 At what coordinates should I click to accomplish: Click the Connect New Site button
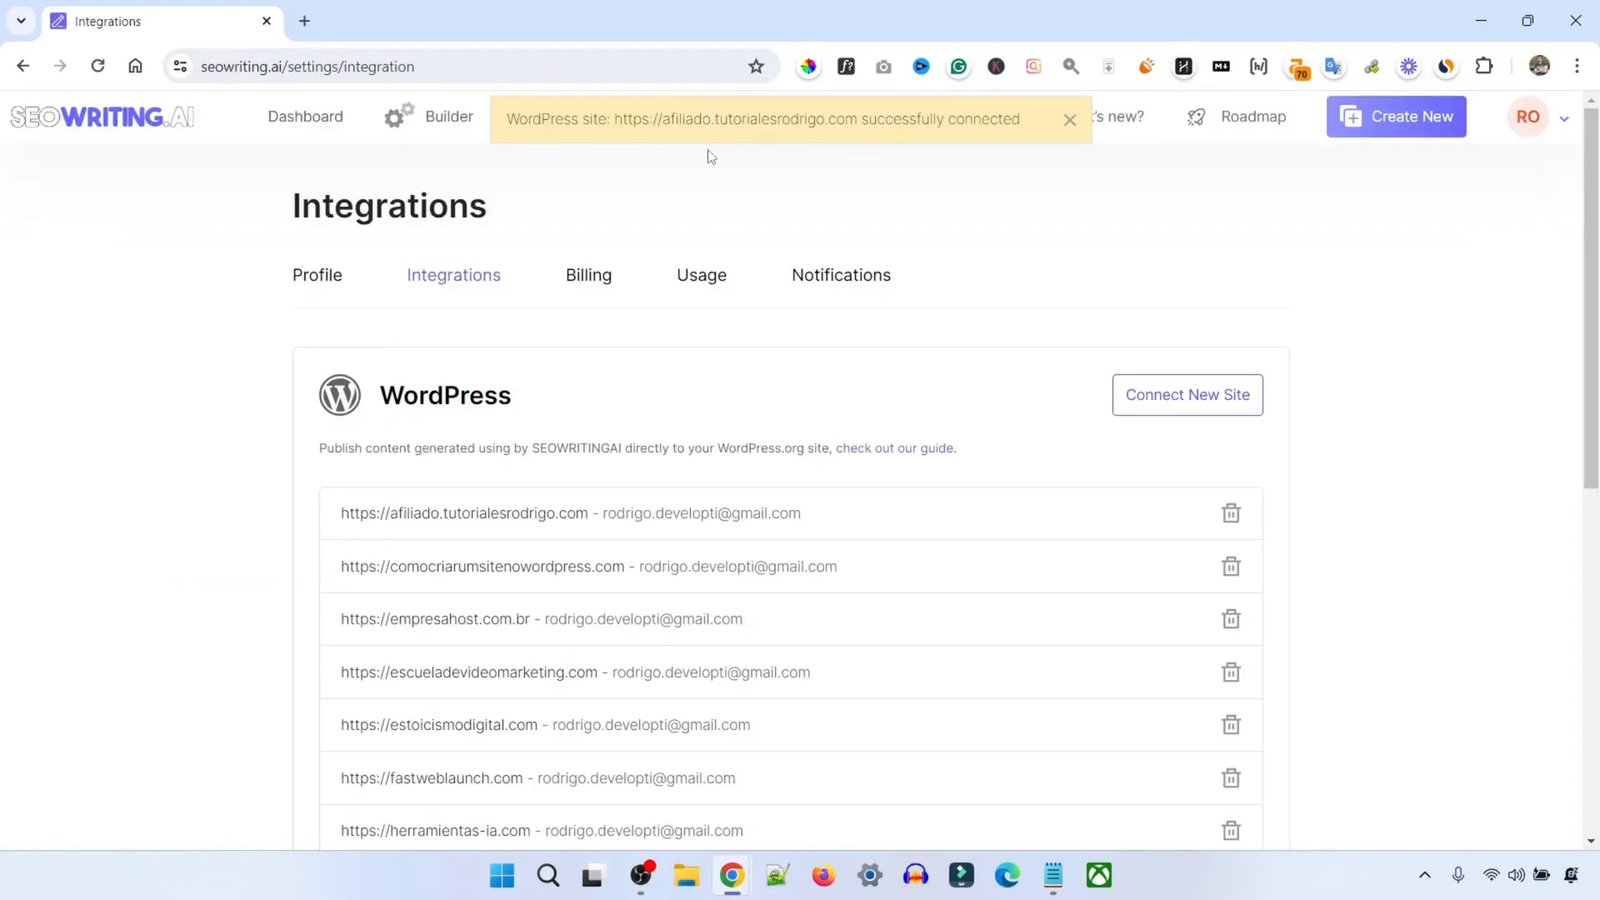(1187, 394)
